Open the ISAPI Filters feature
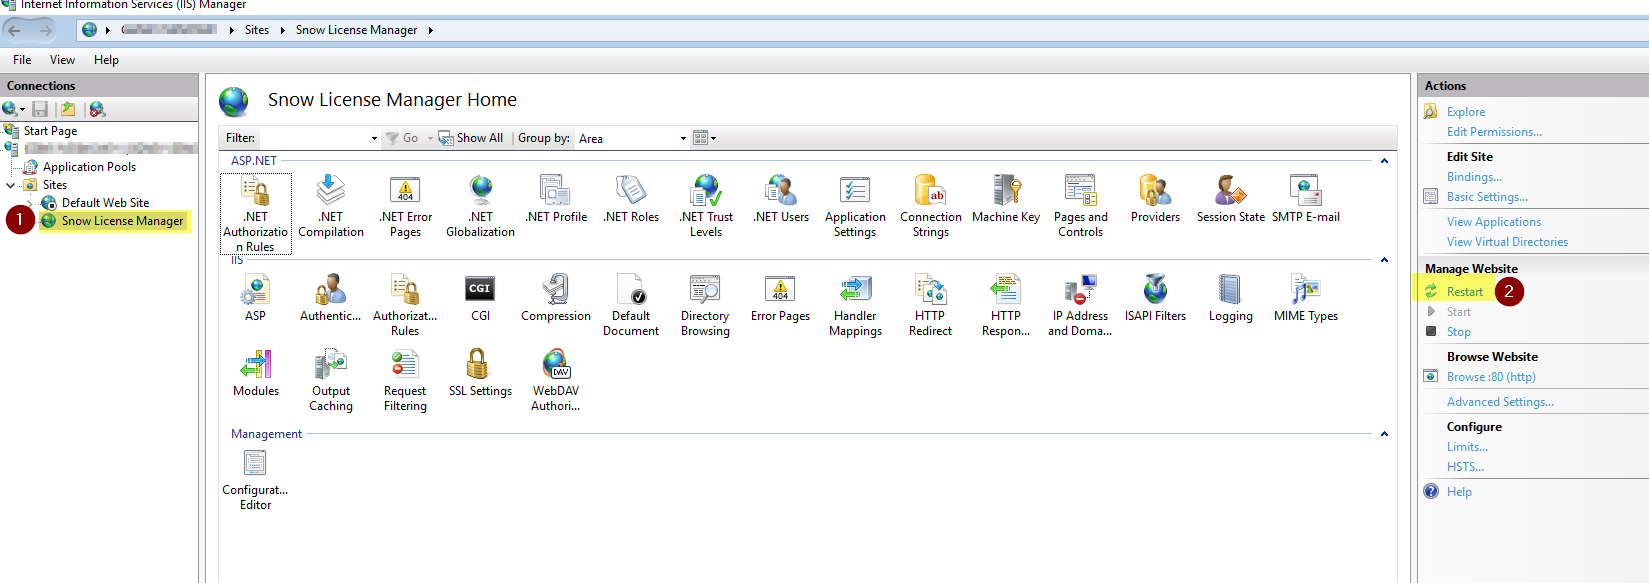Image resolution: width=1649 pixels, height=583 pixels. [1155, 298]
